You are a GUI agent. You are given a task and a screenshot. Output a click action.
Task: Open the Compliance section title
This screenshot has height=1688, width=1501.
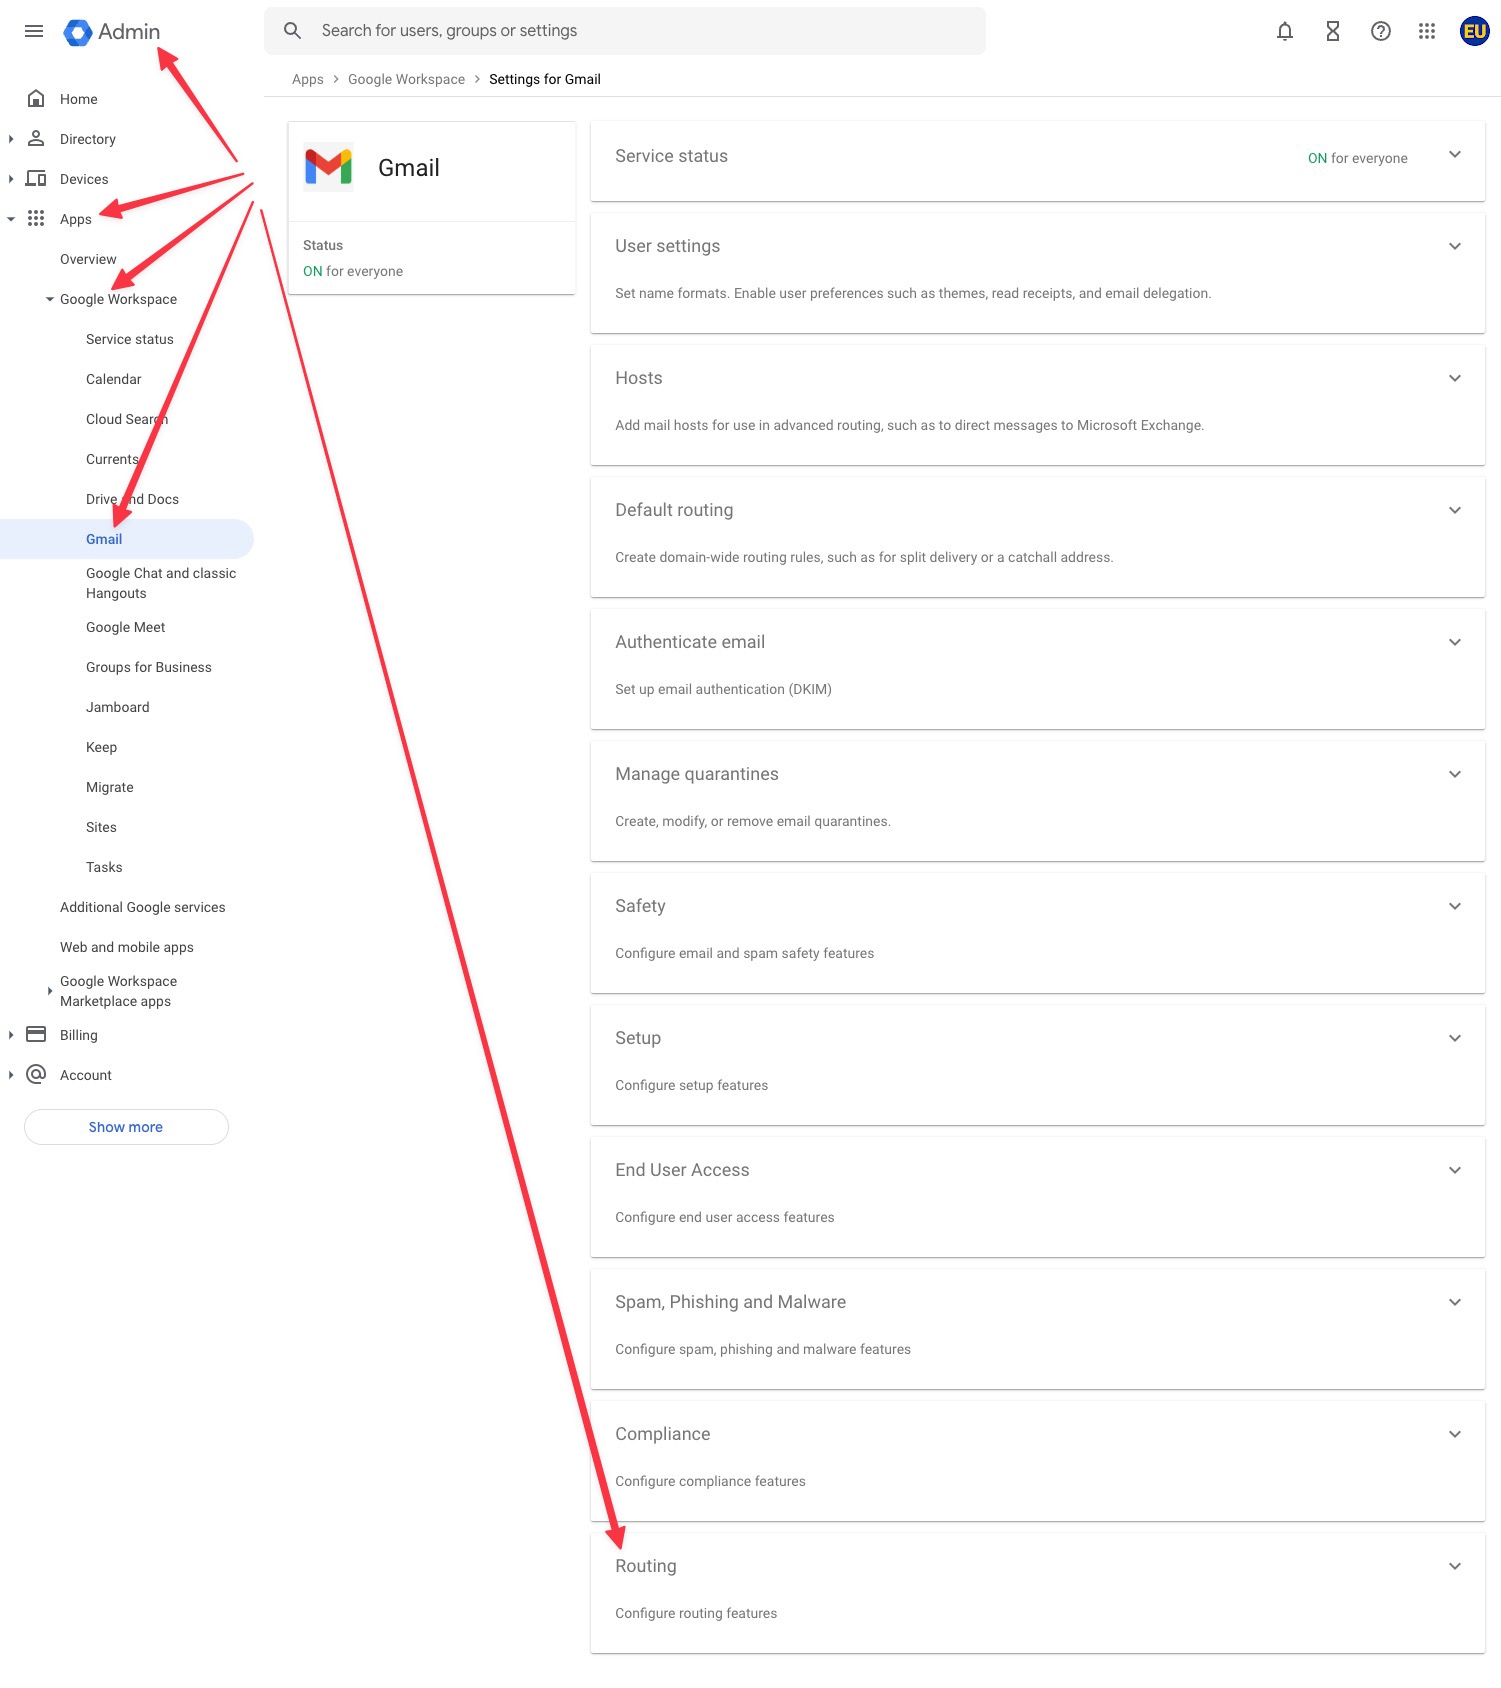click(663, 1434)
